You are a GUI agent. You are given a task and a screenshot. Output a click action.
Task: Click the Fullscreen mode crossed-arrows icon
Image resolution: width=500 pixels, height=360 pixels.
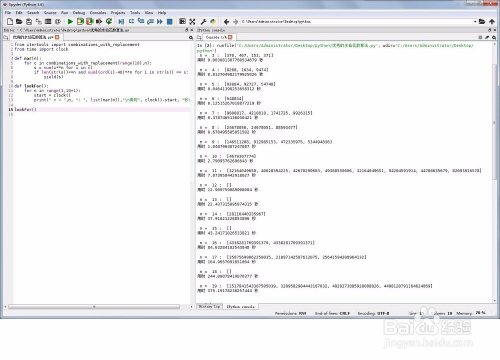[x=192, y=22]
